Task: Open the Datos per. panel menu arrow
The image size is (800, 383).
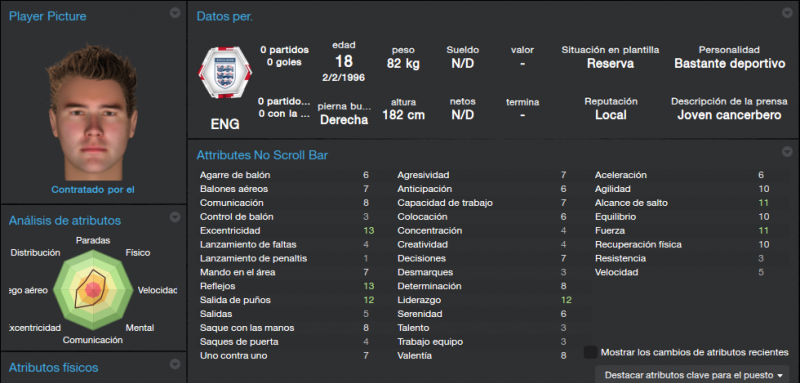Action: click(786, 13)
